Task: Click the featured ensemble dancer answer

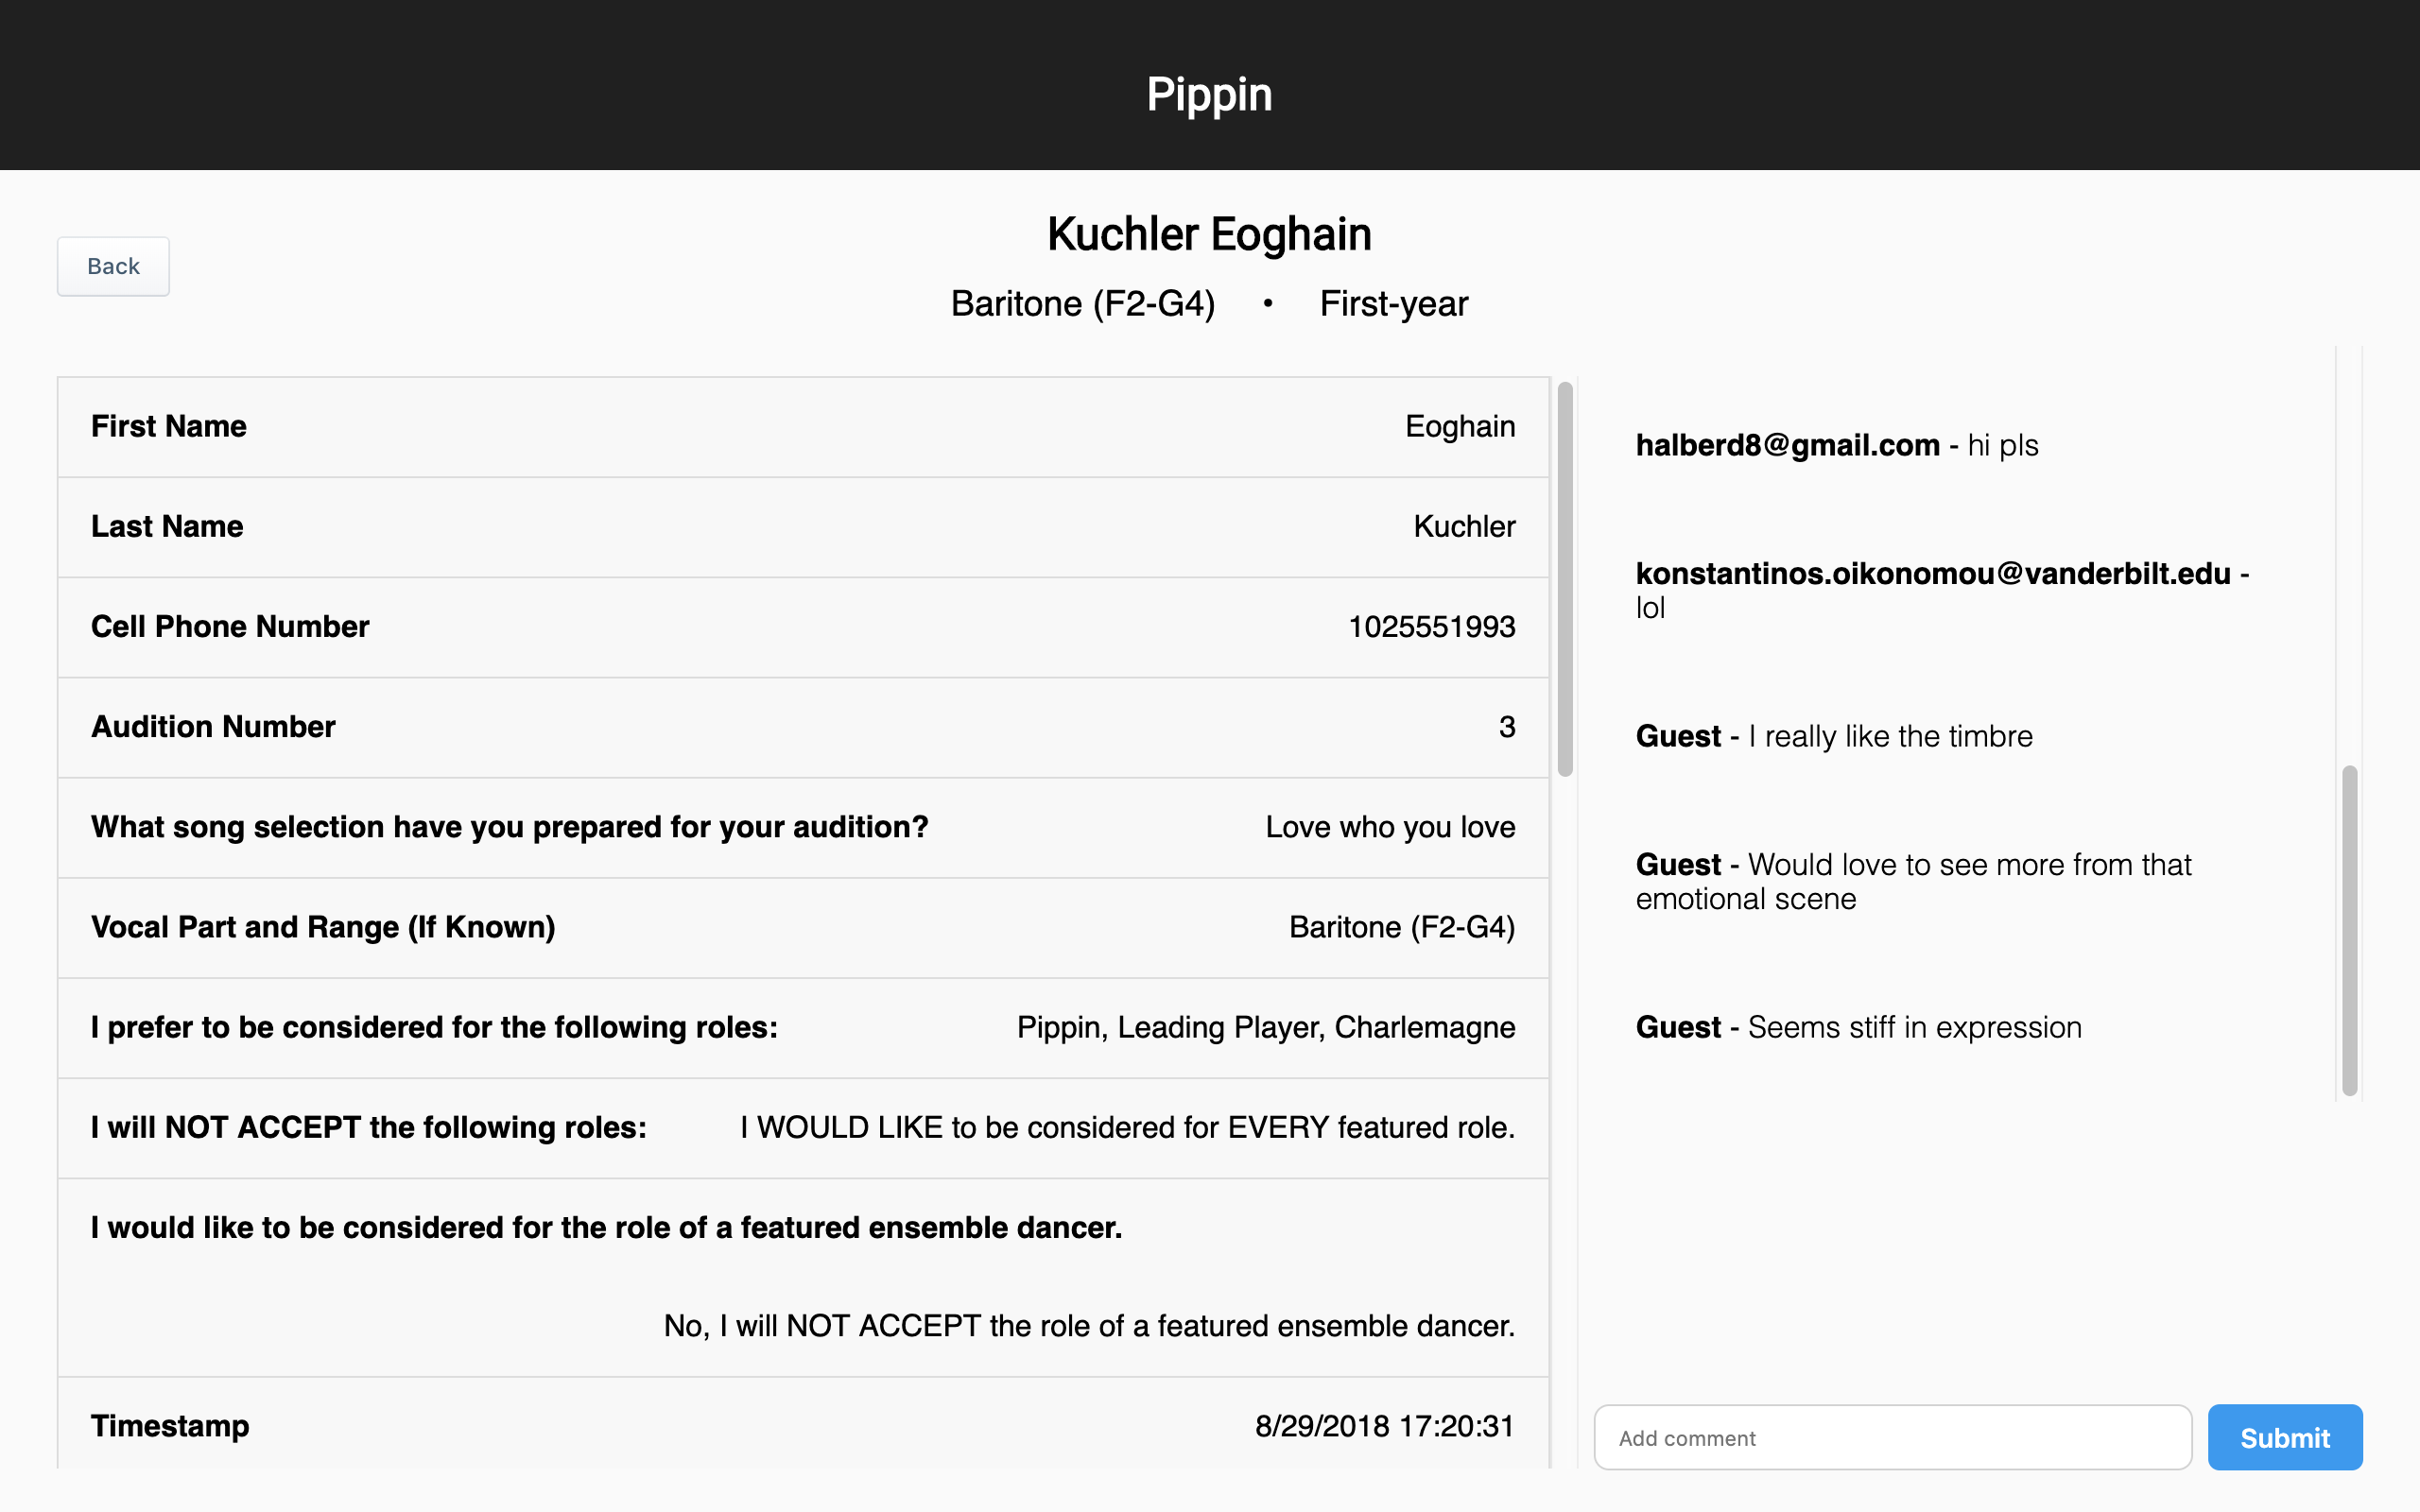Action: point(1089,1326)
